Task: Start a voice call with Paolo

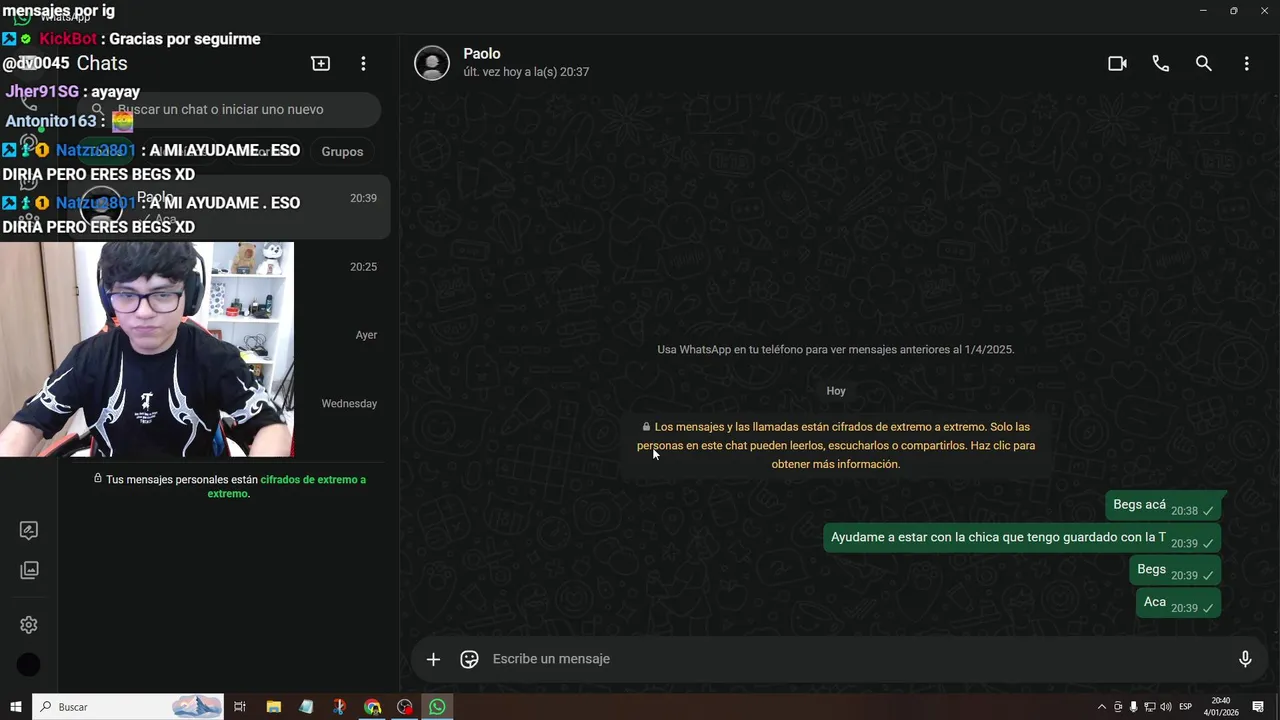Action: [1160, 63]
